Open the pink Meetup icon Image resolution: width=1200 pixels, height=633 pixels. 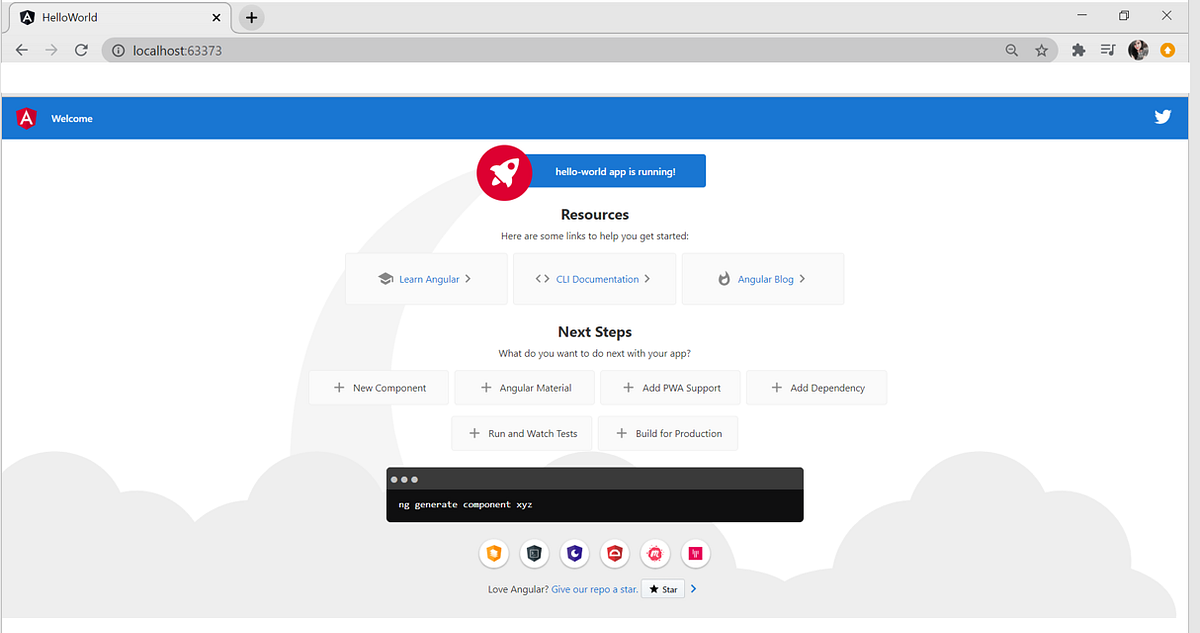click(x=654, y=553)
